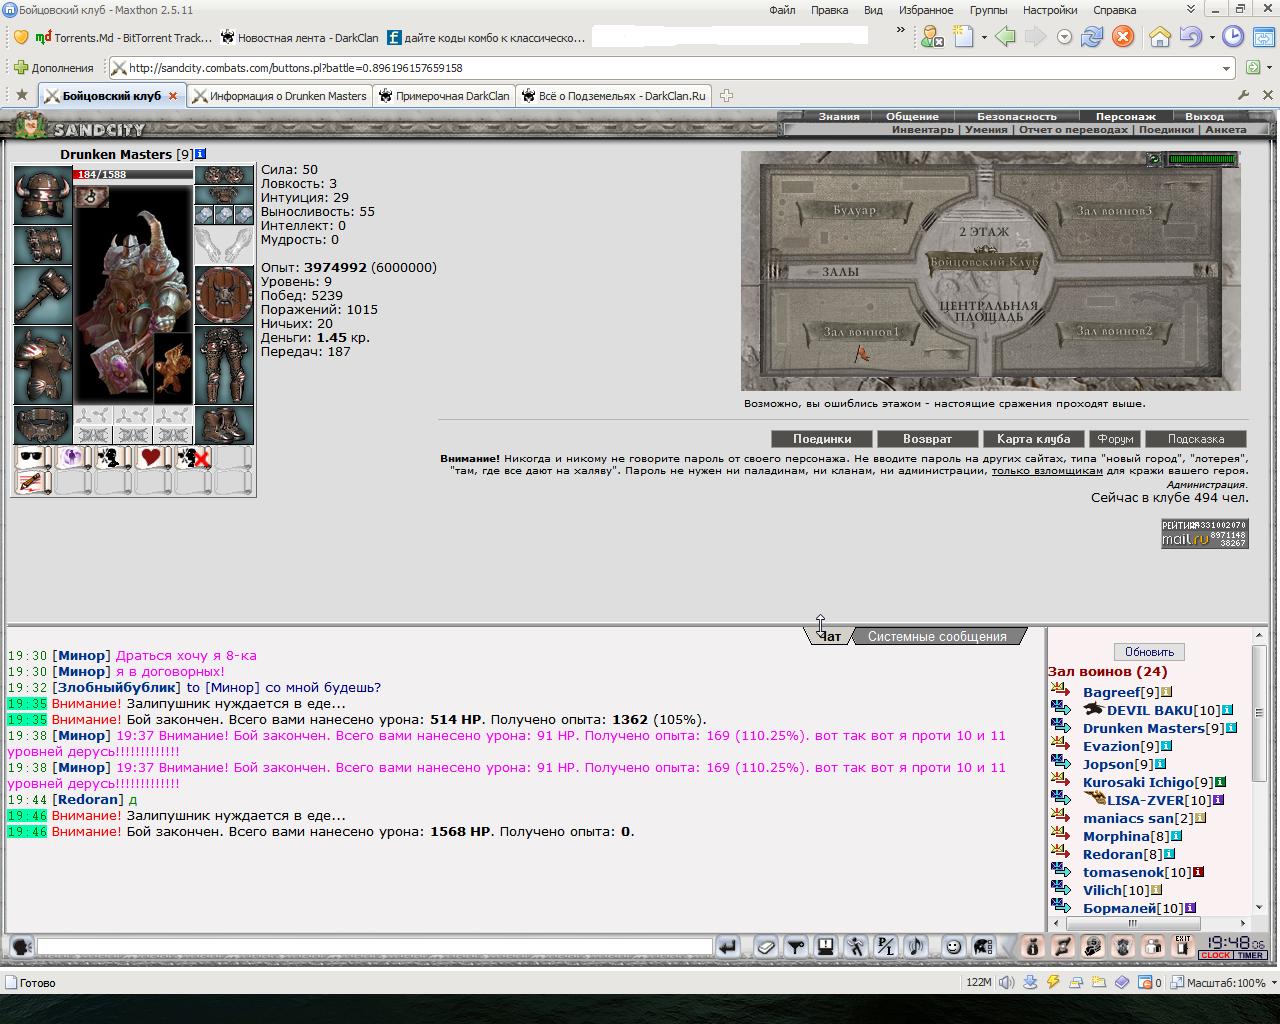1280x1024 pixels.
Task: Click the Обновить player list button
Action: pyautogui.click(x=1149, y=651)
